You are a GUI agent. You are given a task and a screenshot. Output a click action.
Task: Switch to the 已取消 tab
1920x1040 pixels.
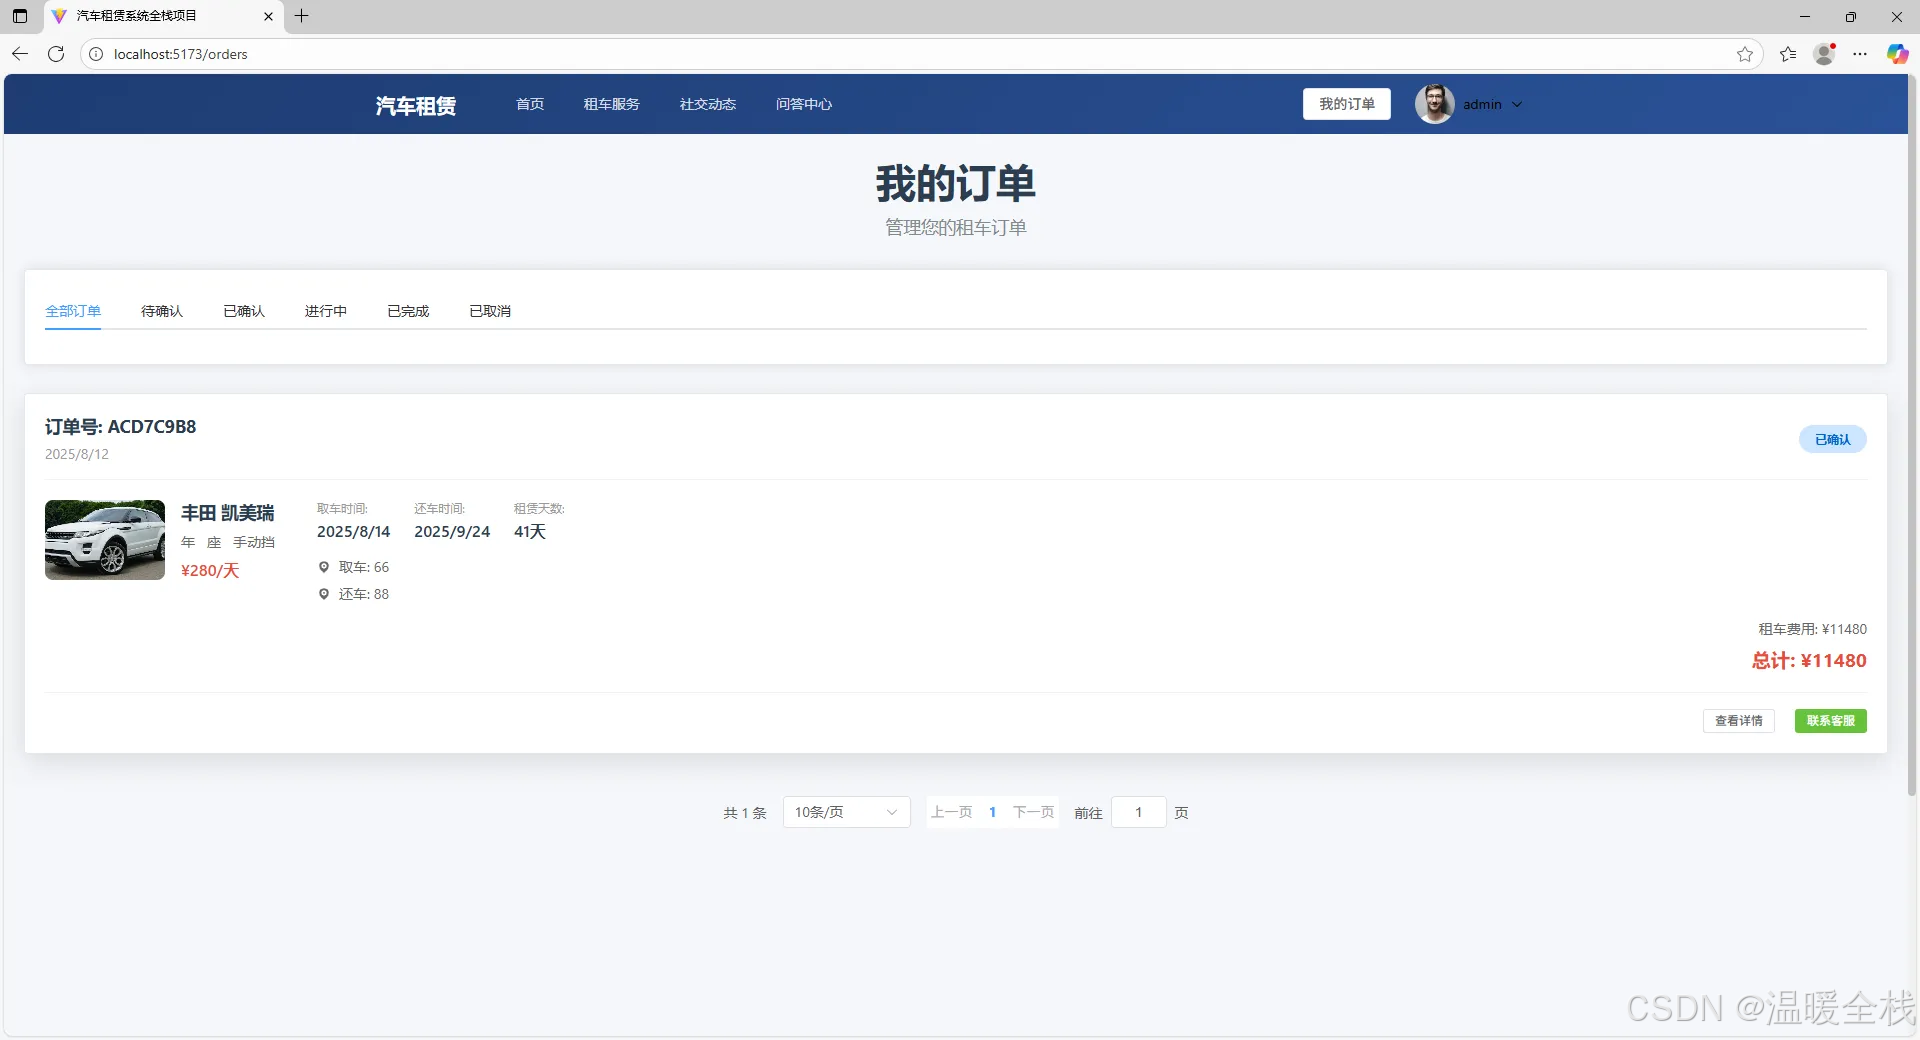(x=490, y=311)
